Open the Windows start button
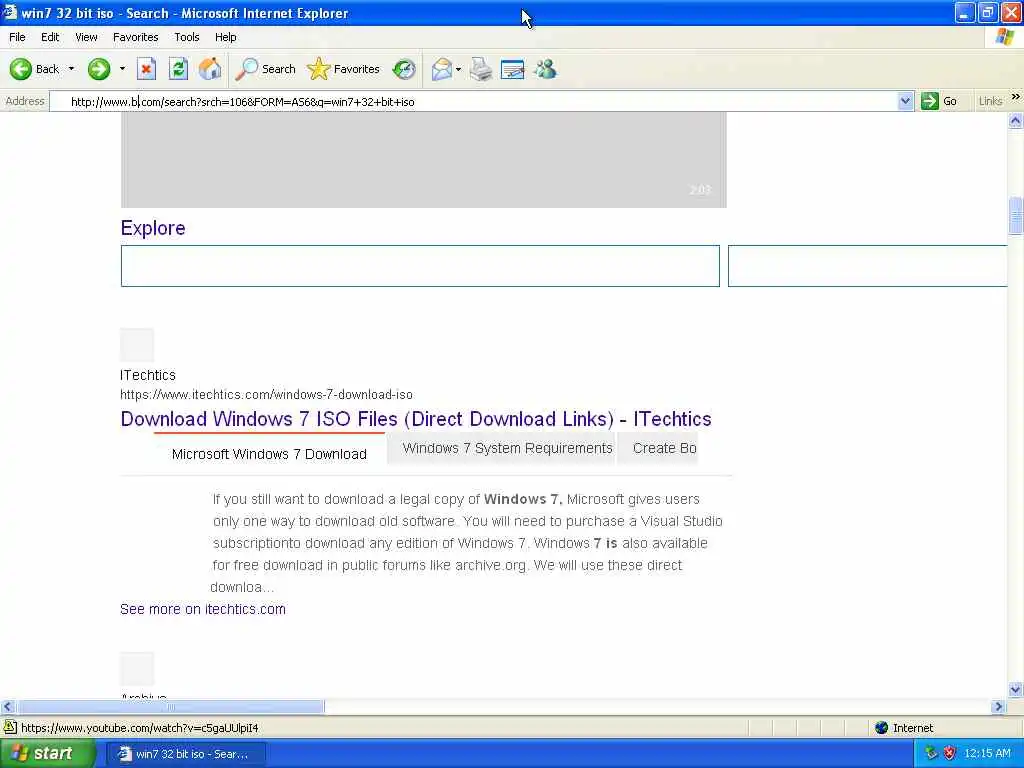This screenshot has width=1024, height=768. pyautogui.click(x=47, y=754)
